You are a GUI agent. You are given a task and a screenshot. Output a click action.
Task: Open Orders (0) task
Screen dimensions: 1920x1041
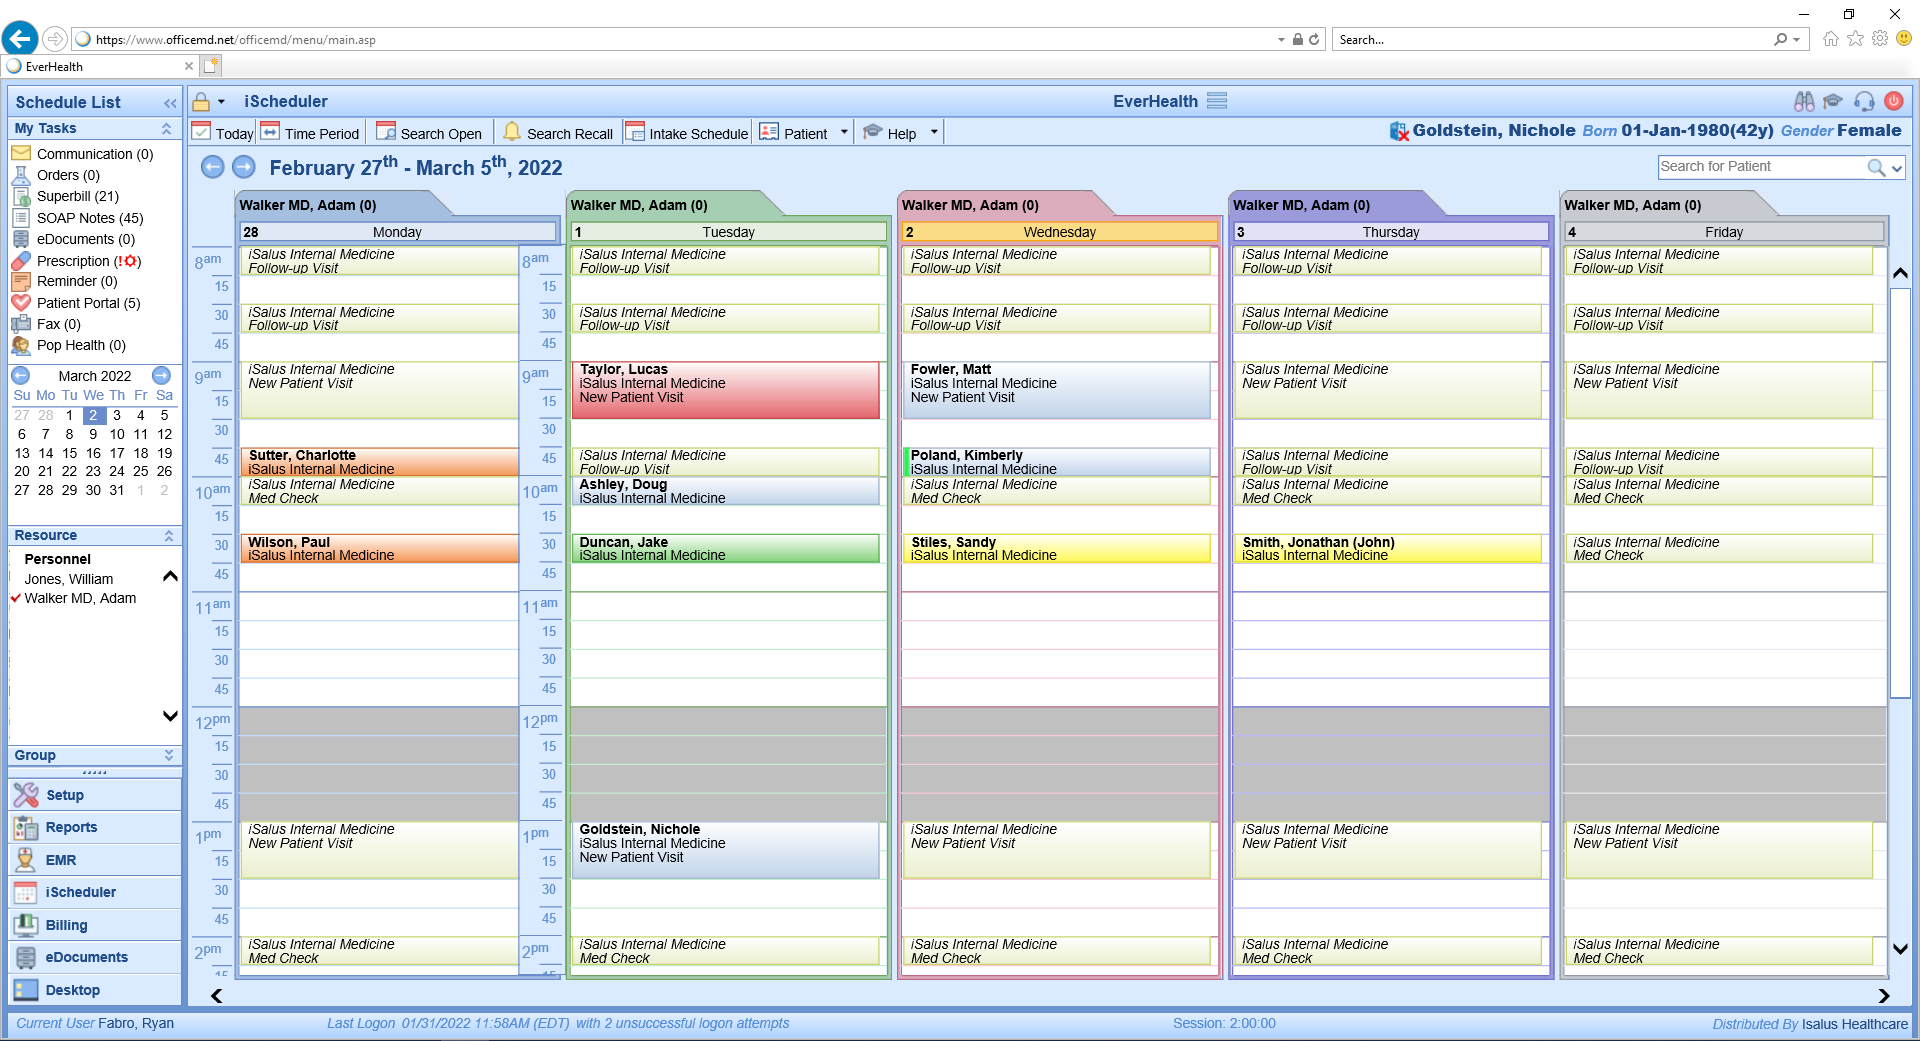pyautogui.click(x=56, y=175)
